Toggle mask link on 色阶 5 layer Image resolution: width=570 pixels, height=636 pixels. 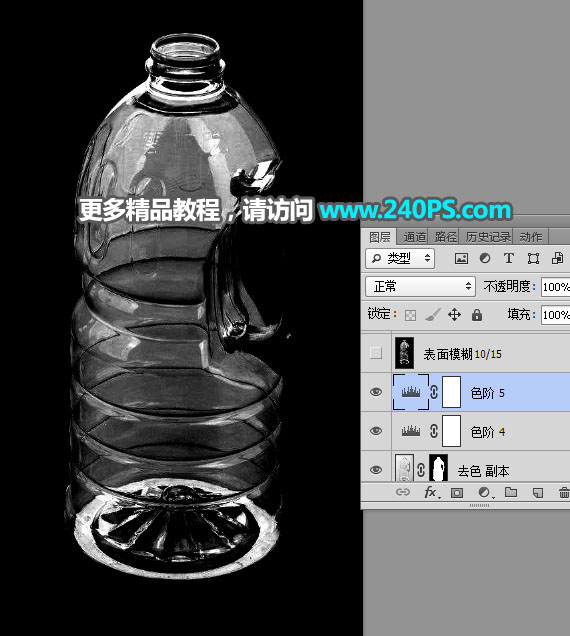click(434, 392)
